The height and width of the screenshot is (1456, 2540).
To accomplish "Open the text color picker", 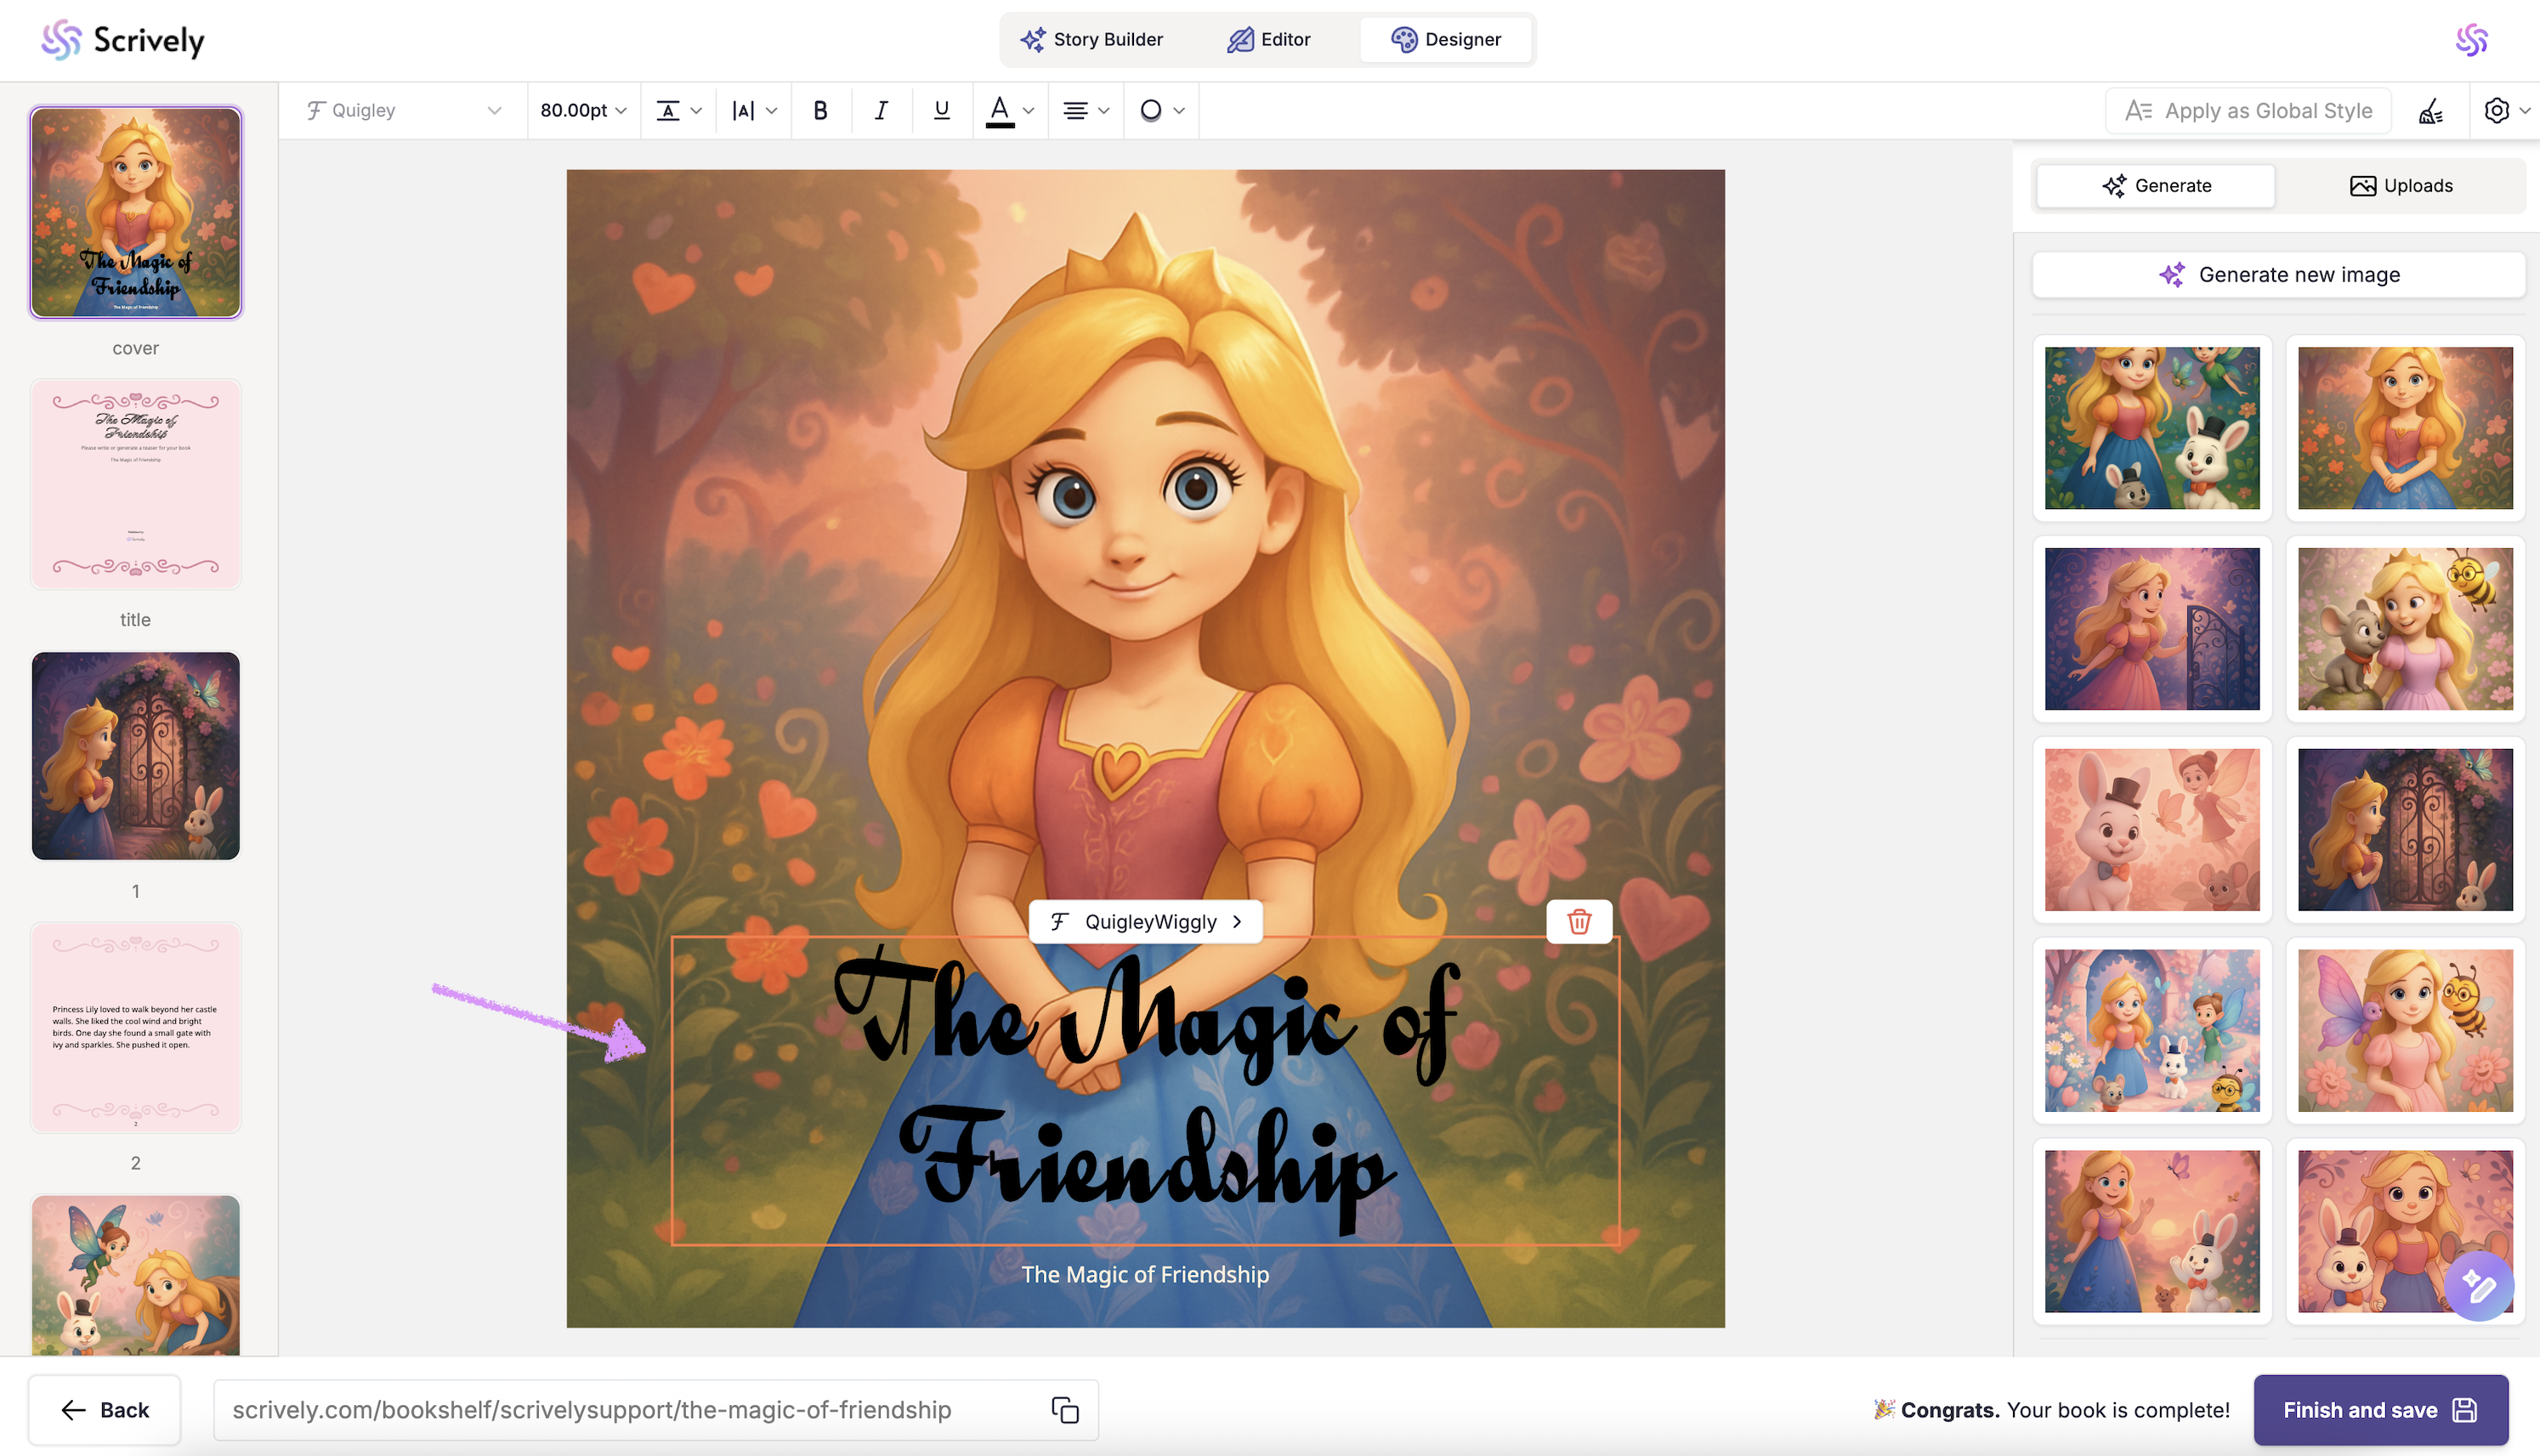I will pos(1008,111).
